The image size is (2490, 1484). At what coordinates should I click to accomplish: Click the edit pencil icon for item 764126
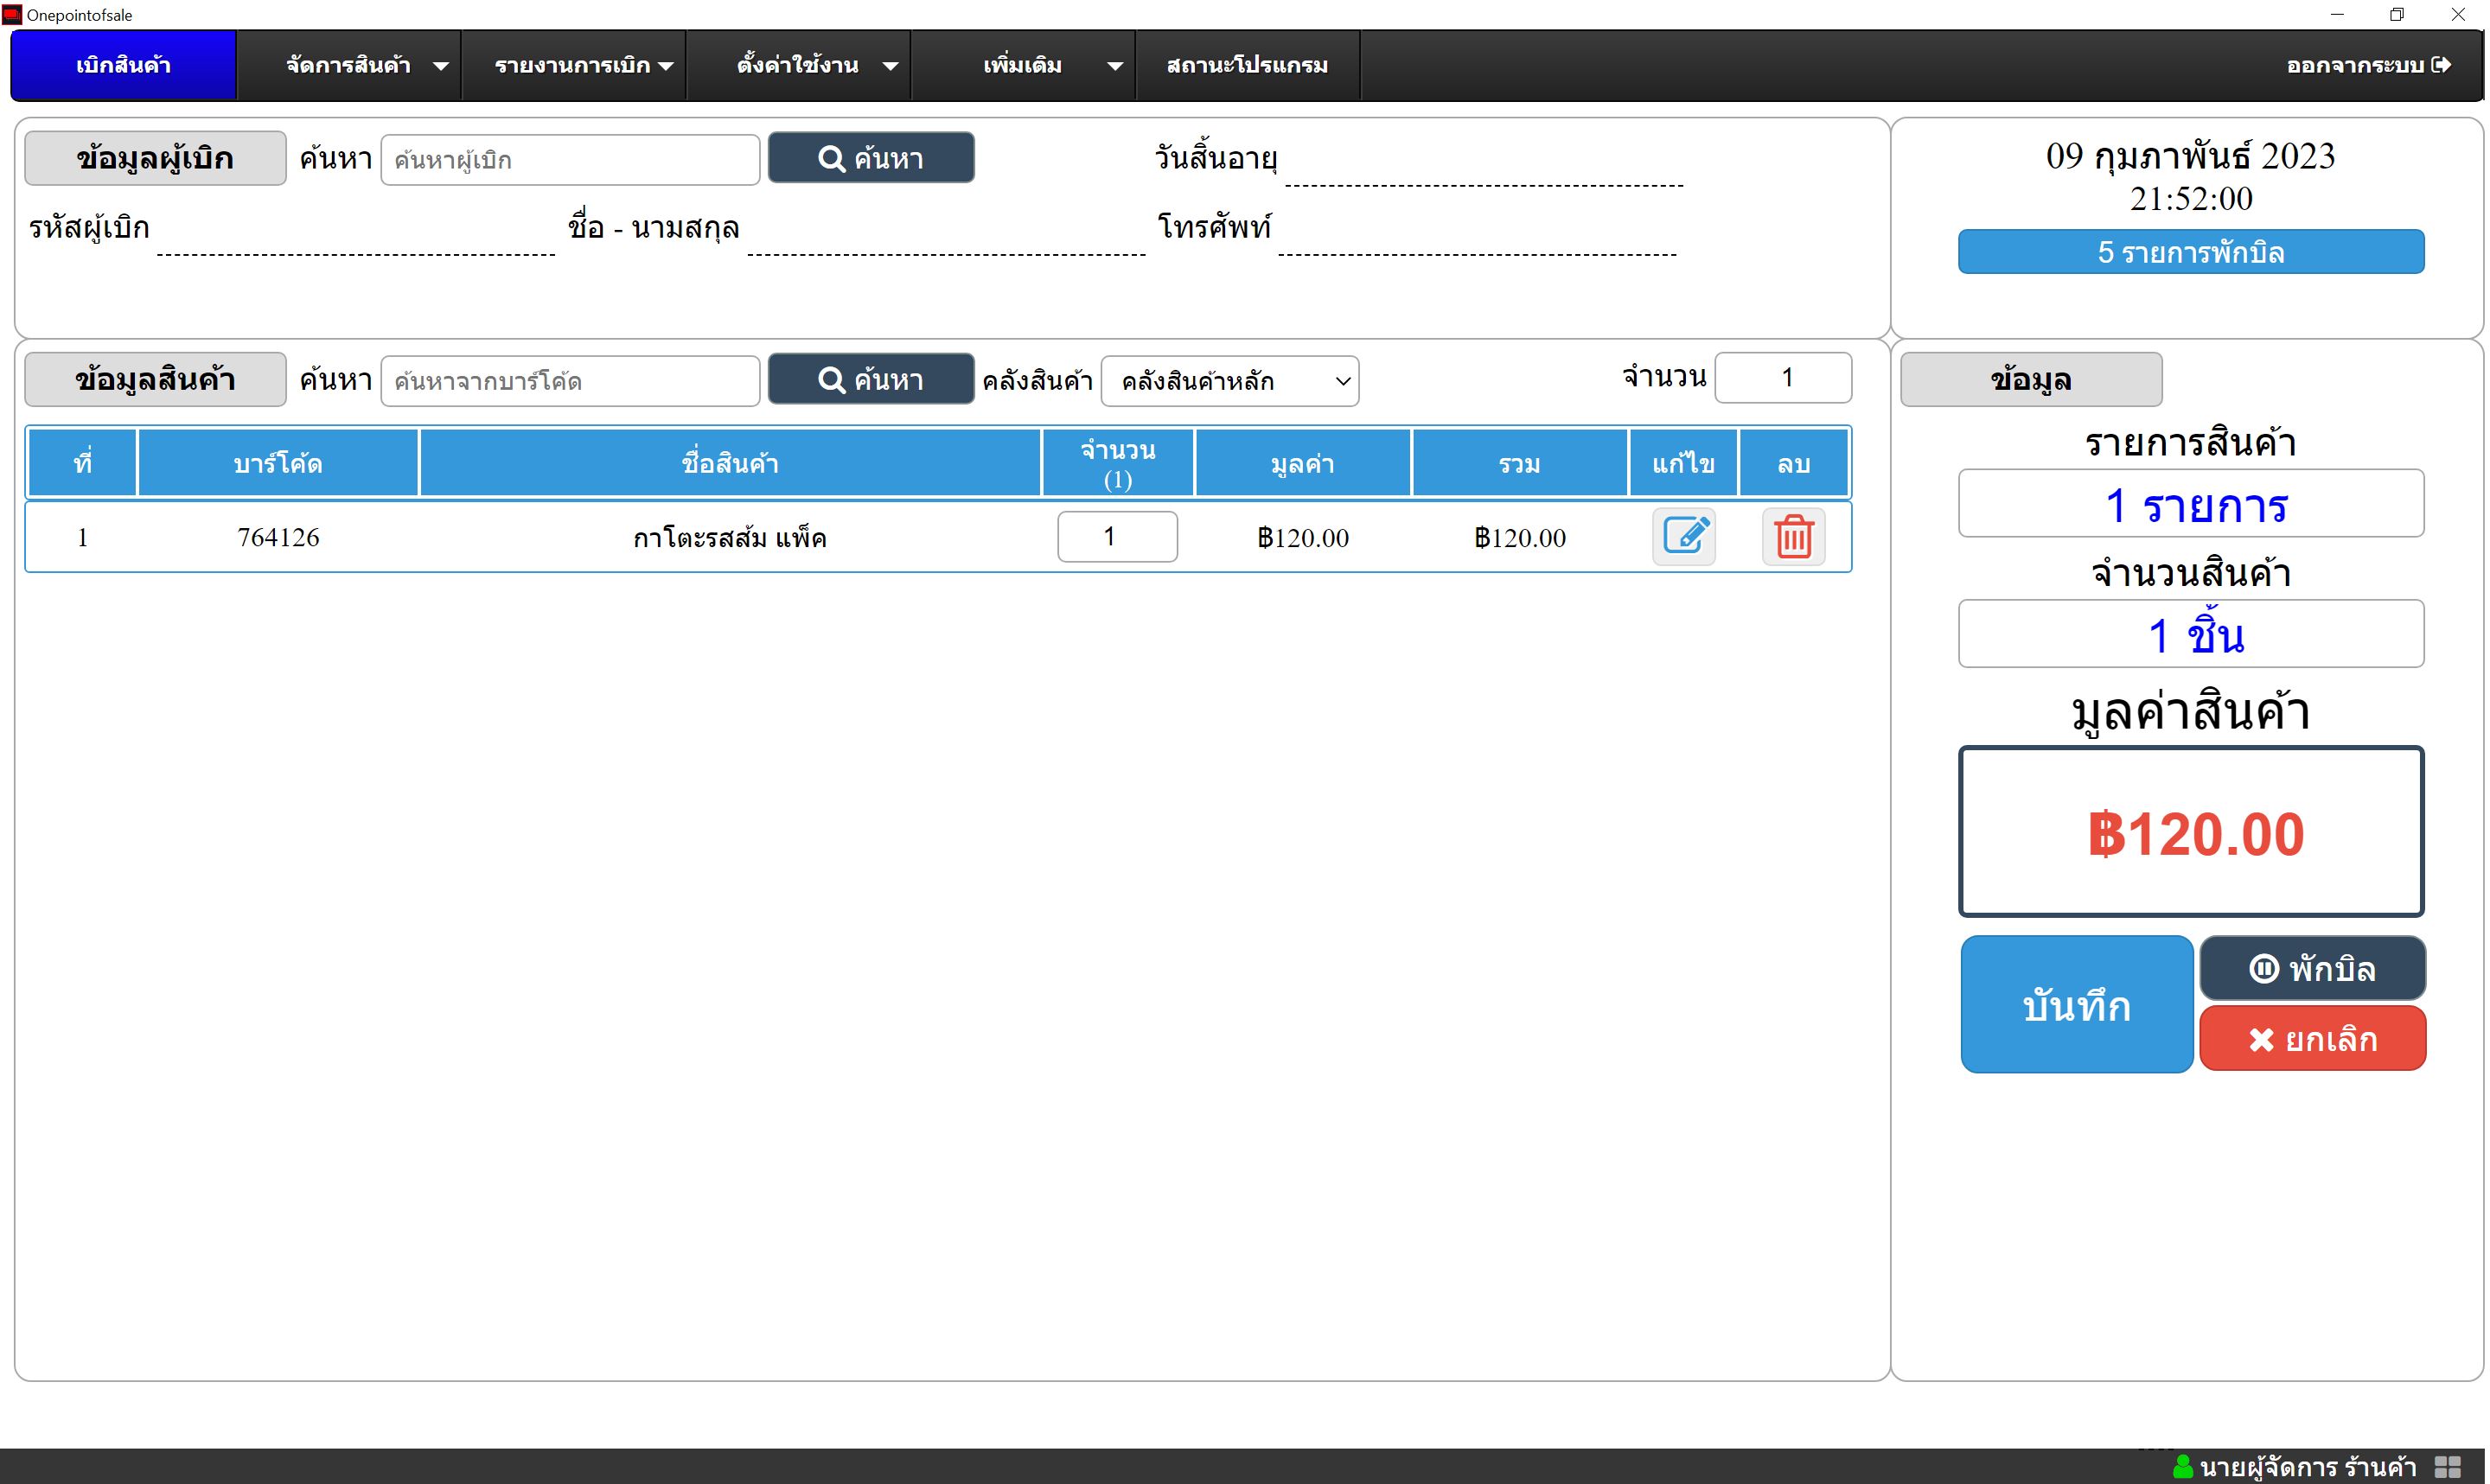tap(1685, 537)
